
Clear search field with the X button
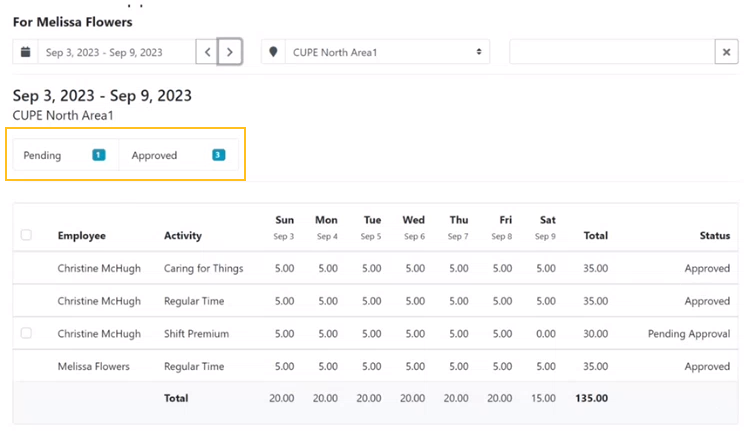(727, 52)
